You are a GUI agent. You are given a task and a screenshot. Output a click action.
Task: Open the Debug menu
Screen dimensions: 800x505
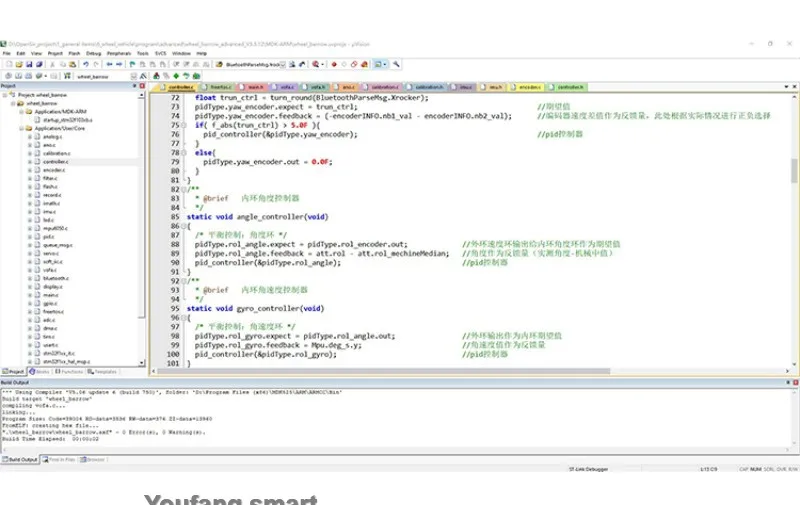pos(93,53)
